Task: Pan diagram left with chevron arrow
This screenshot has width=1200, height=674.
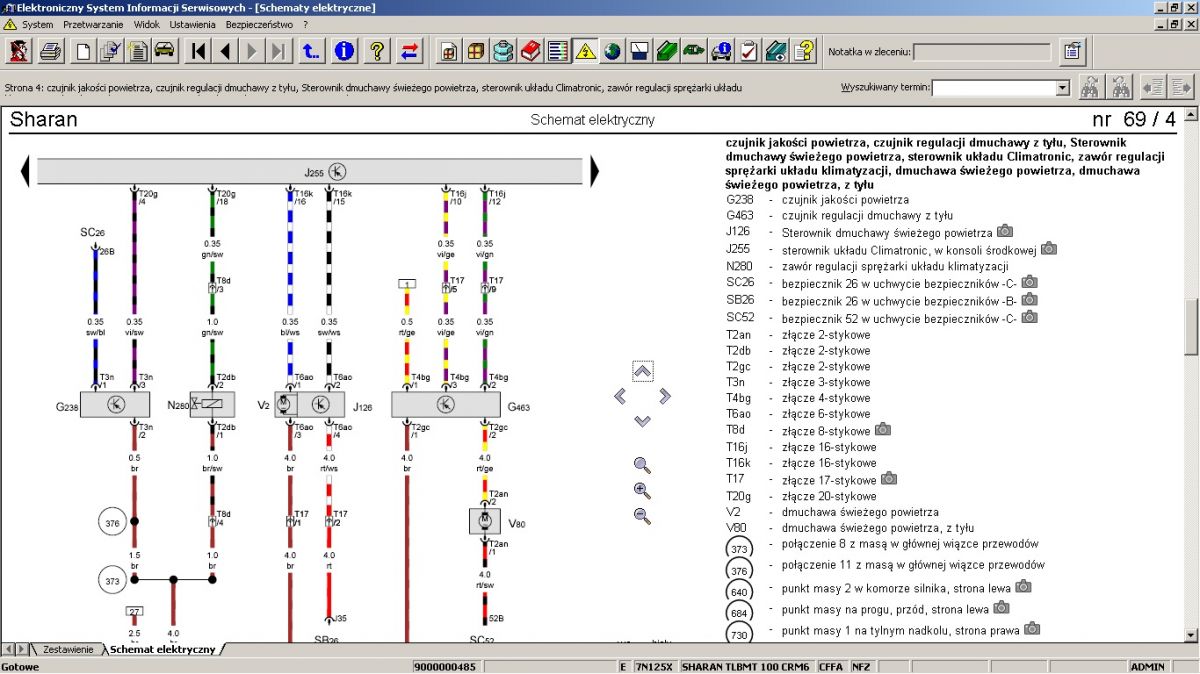Action: coord(620,397)
